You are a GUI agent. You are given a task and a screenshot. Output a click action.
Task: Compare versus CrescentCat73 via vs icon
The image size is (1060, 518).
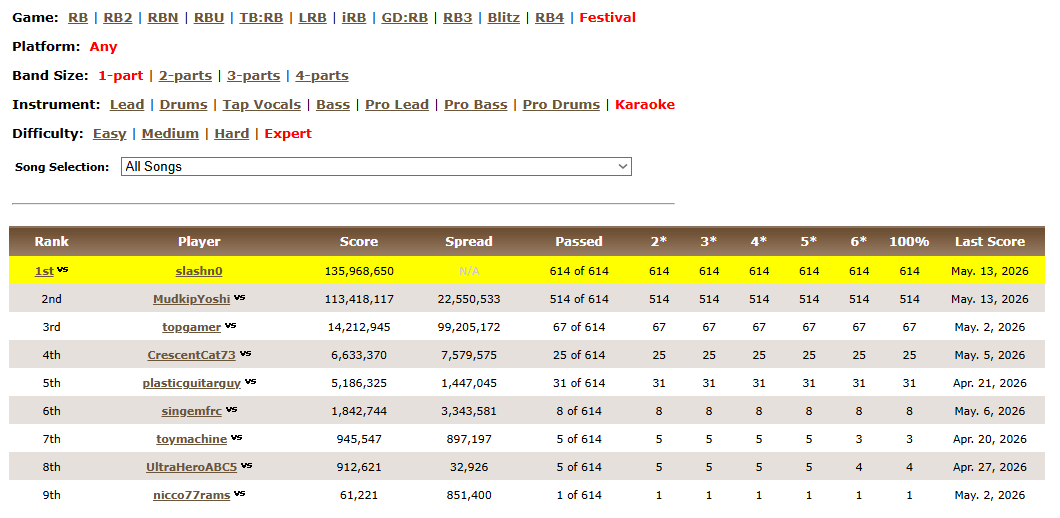[x=245, y=353]
